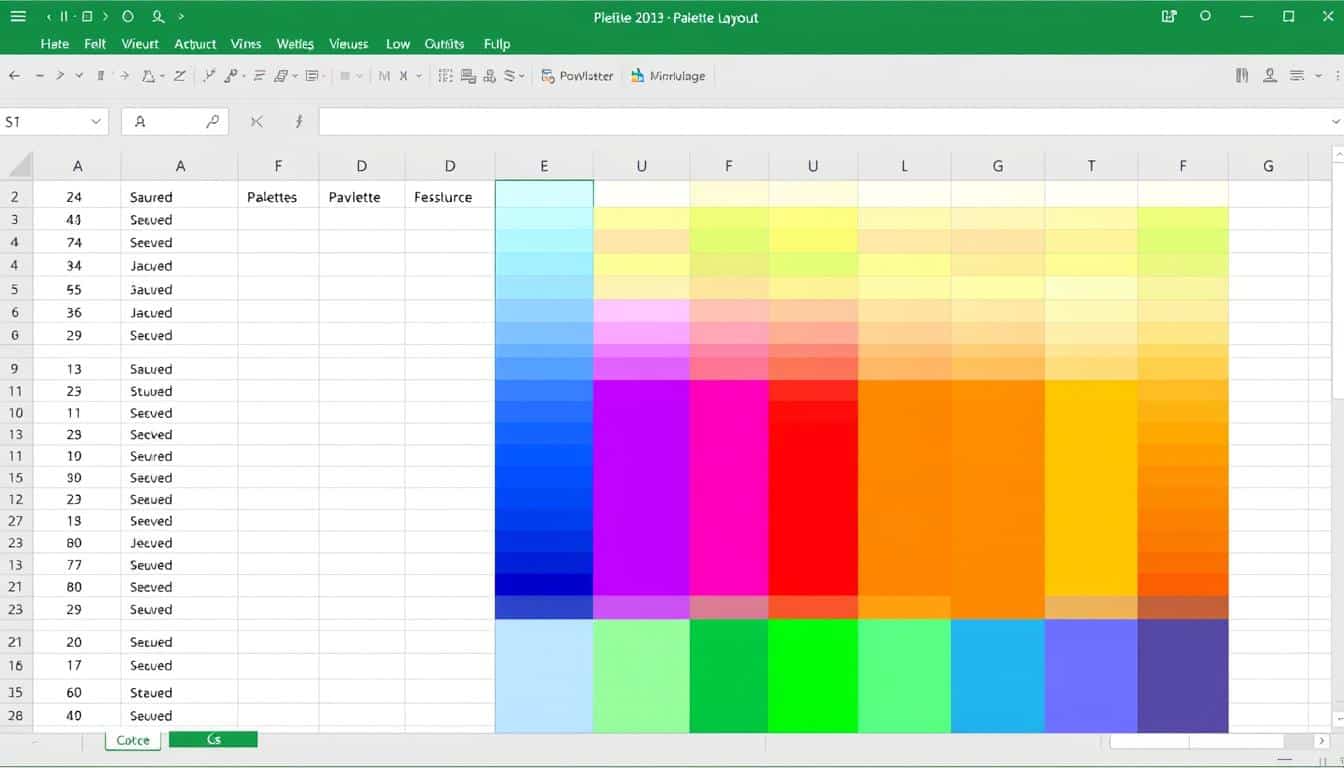Click the M icon in the toolbar
This screenshot has height=768, width=1344.
click(x=385, y=76)
